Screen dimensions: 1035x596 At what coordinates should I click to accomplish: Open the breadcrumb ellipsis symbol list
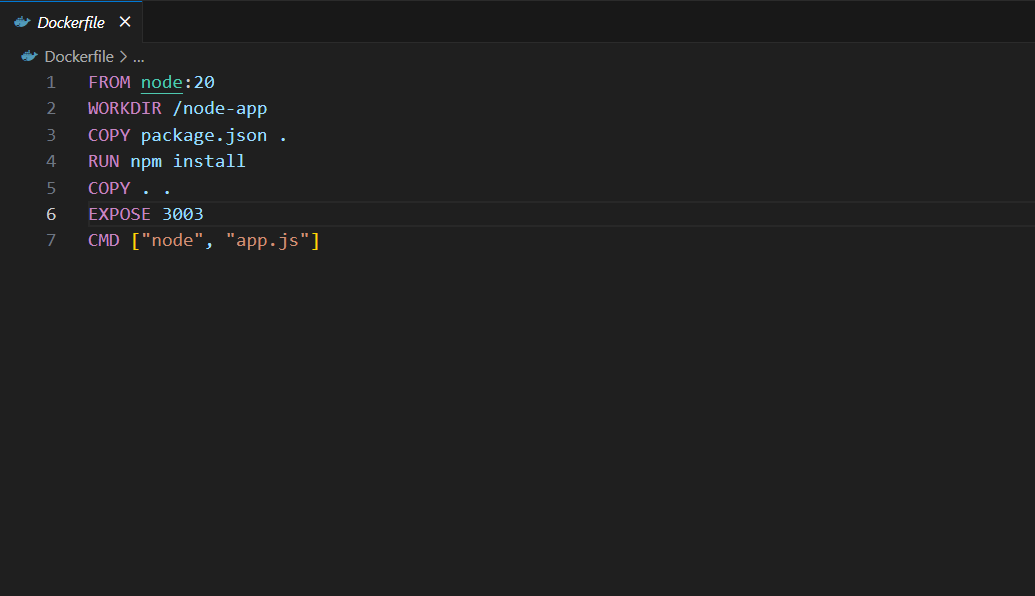139,57
